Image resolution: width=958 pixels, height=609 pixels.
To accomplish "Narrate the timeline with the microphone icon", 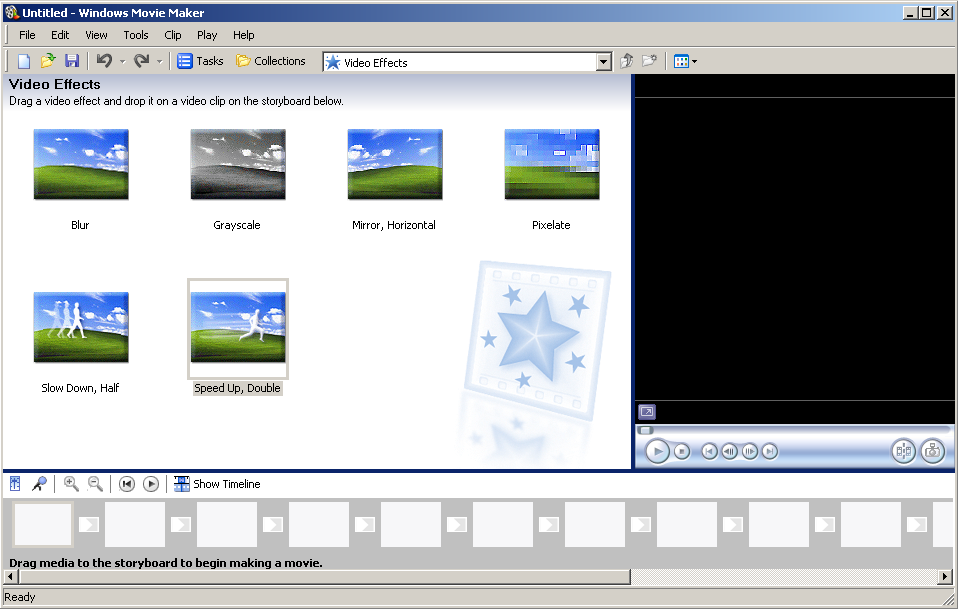I will coord(39,484).
